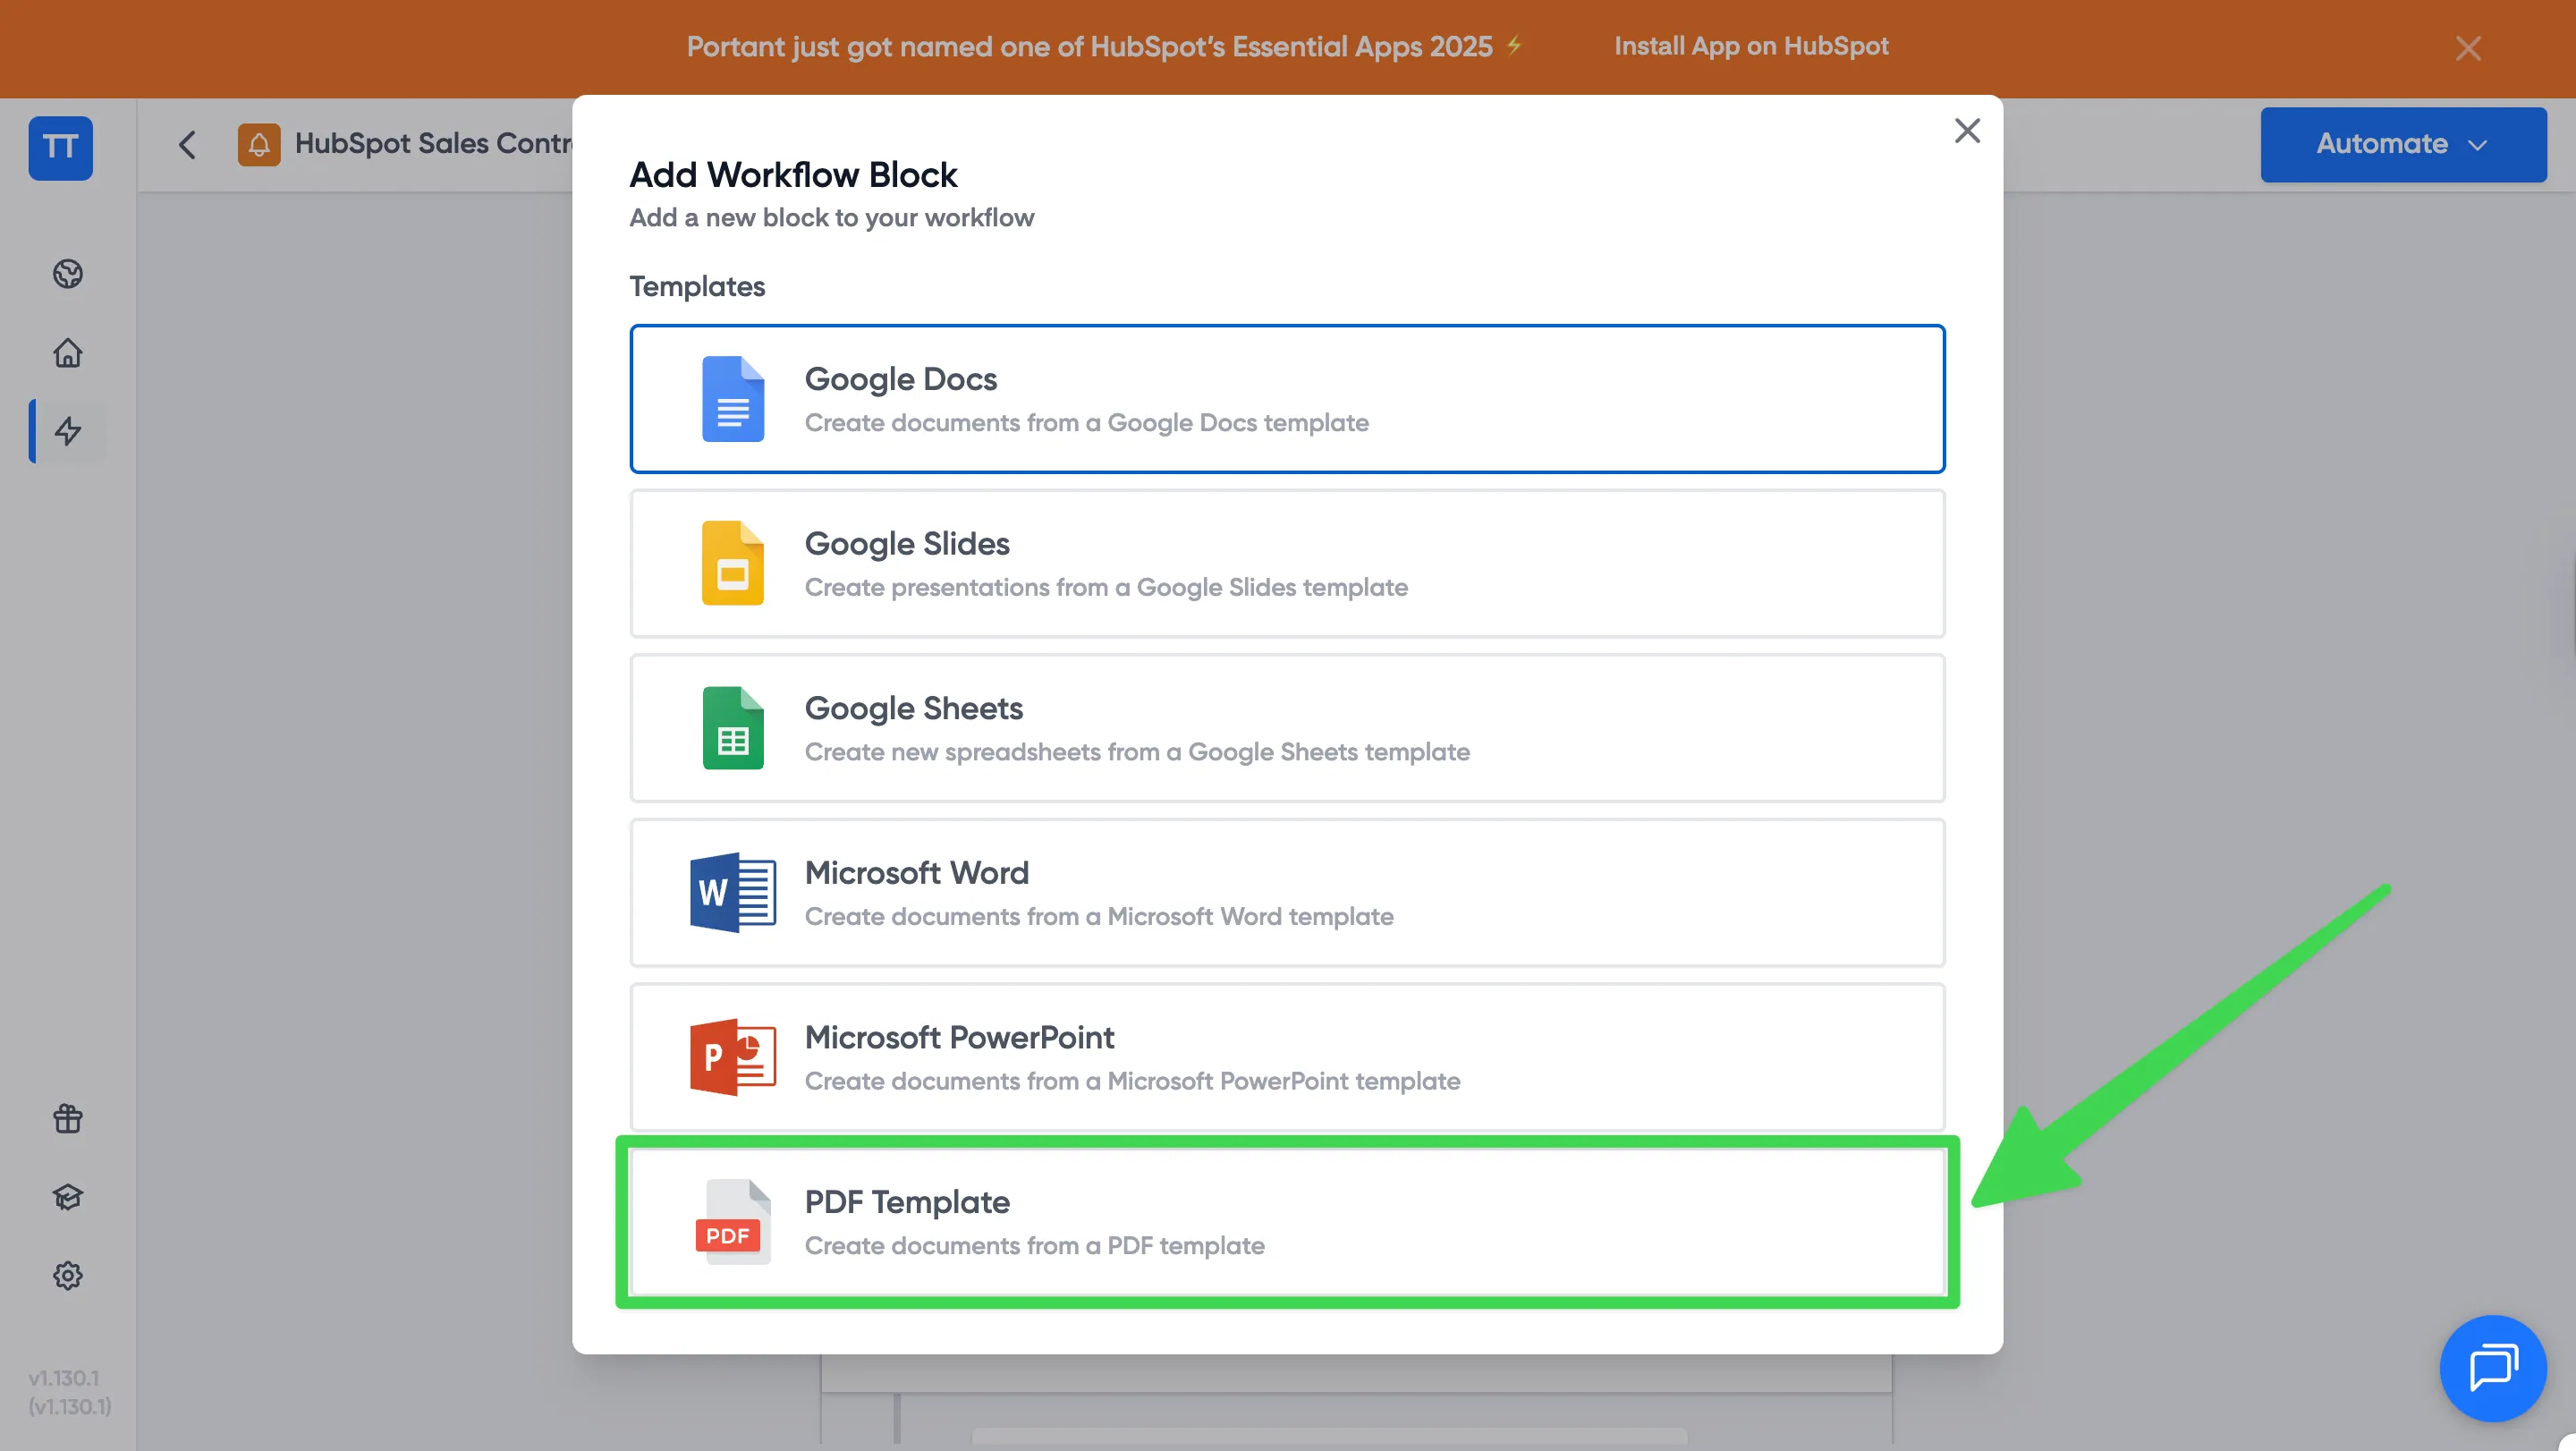Expand the Automate dropdown button
The width and height of the screenshot is (2576, 1451).
coord(2403,144)
